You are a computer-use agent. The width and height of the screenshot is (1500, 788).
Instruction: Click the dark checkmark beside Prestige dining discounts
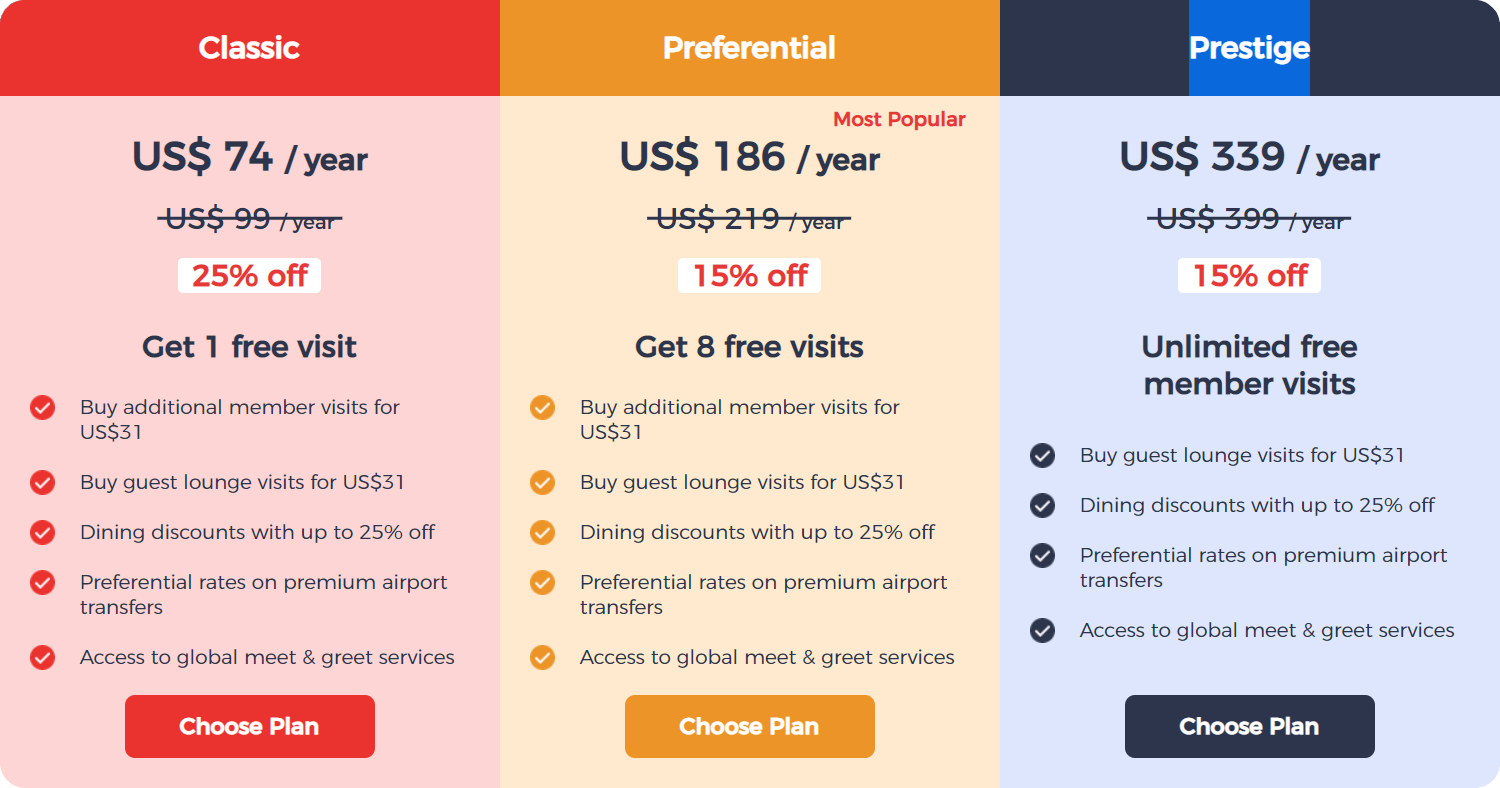pos(1042,505)
